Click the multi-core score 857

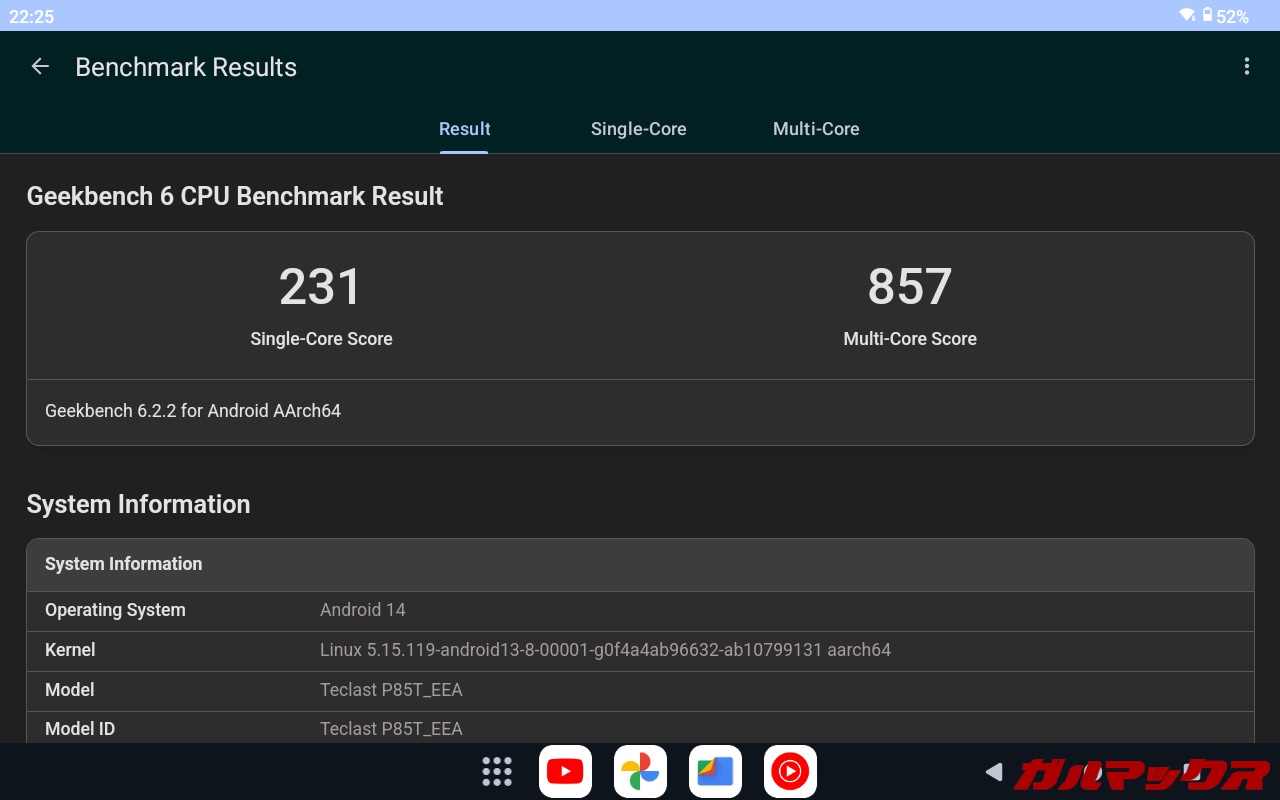pos(909,288)
